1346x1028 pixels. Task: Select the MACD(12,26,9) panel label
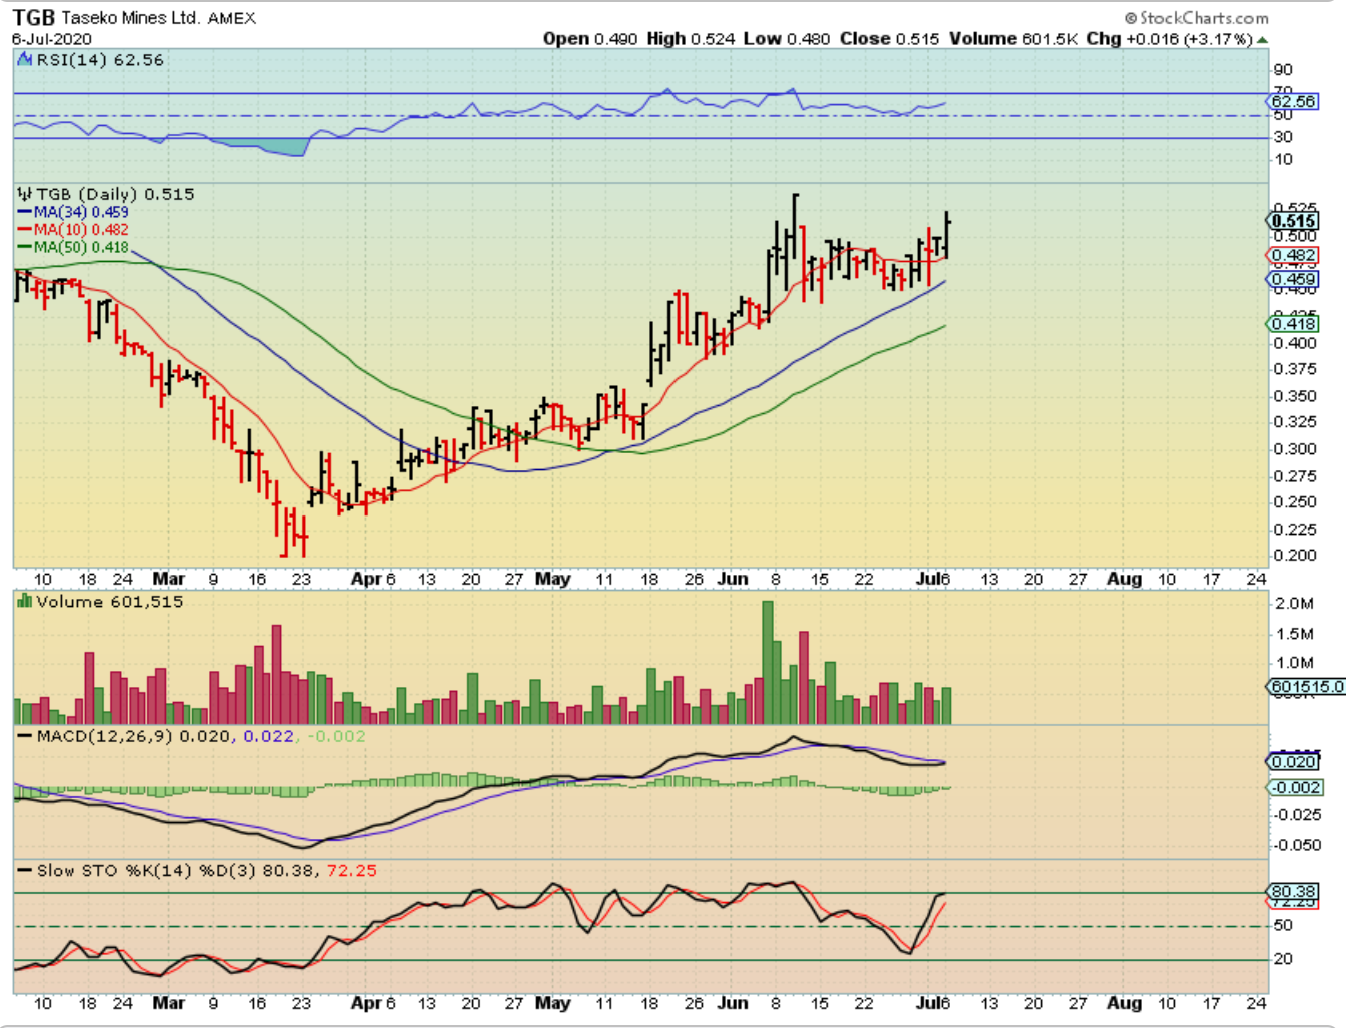point(106,736)
